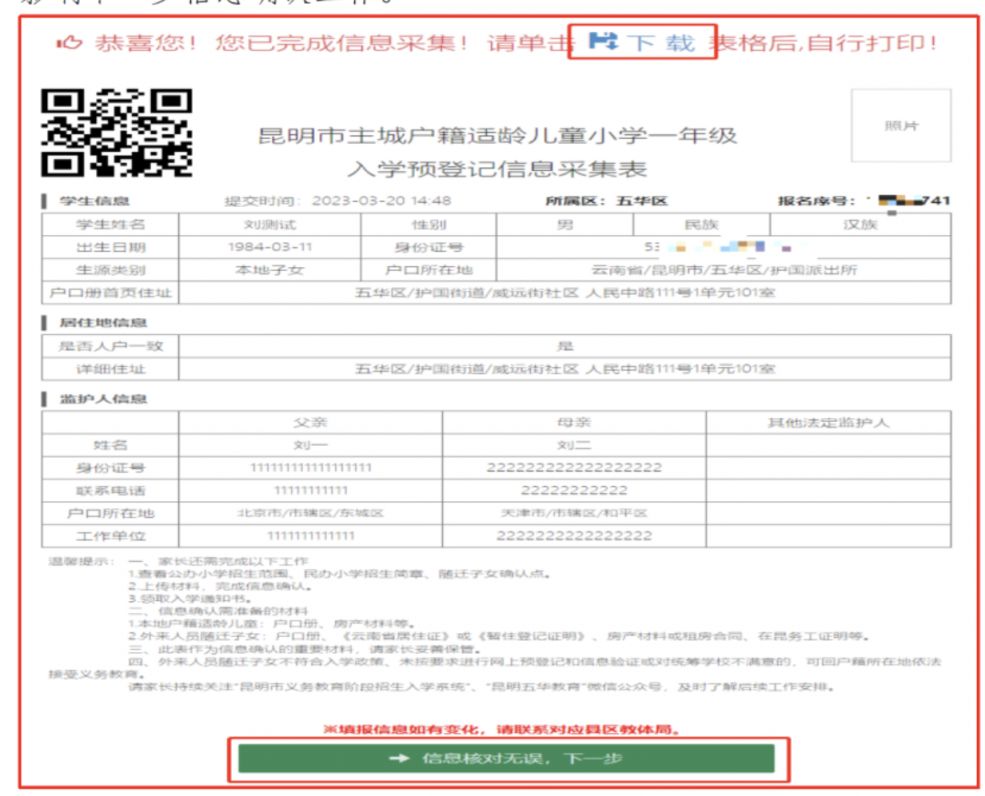Click the download icon beside 下载

click(x=603, y=41)
